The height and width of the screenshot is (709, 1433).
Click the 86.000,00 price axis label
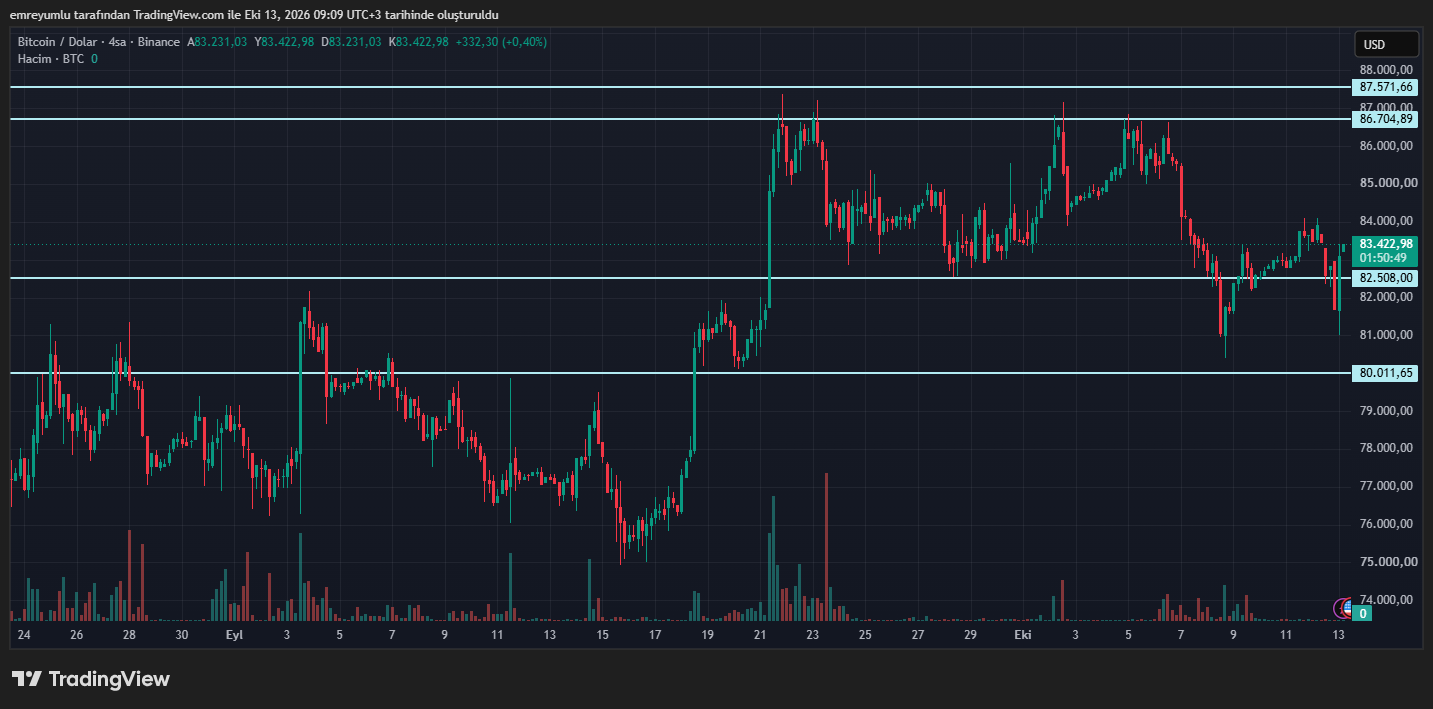pos(1386,146)
